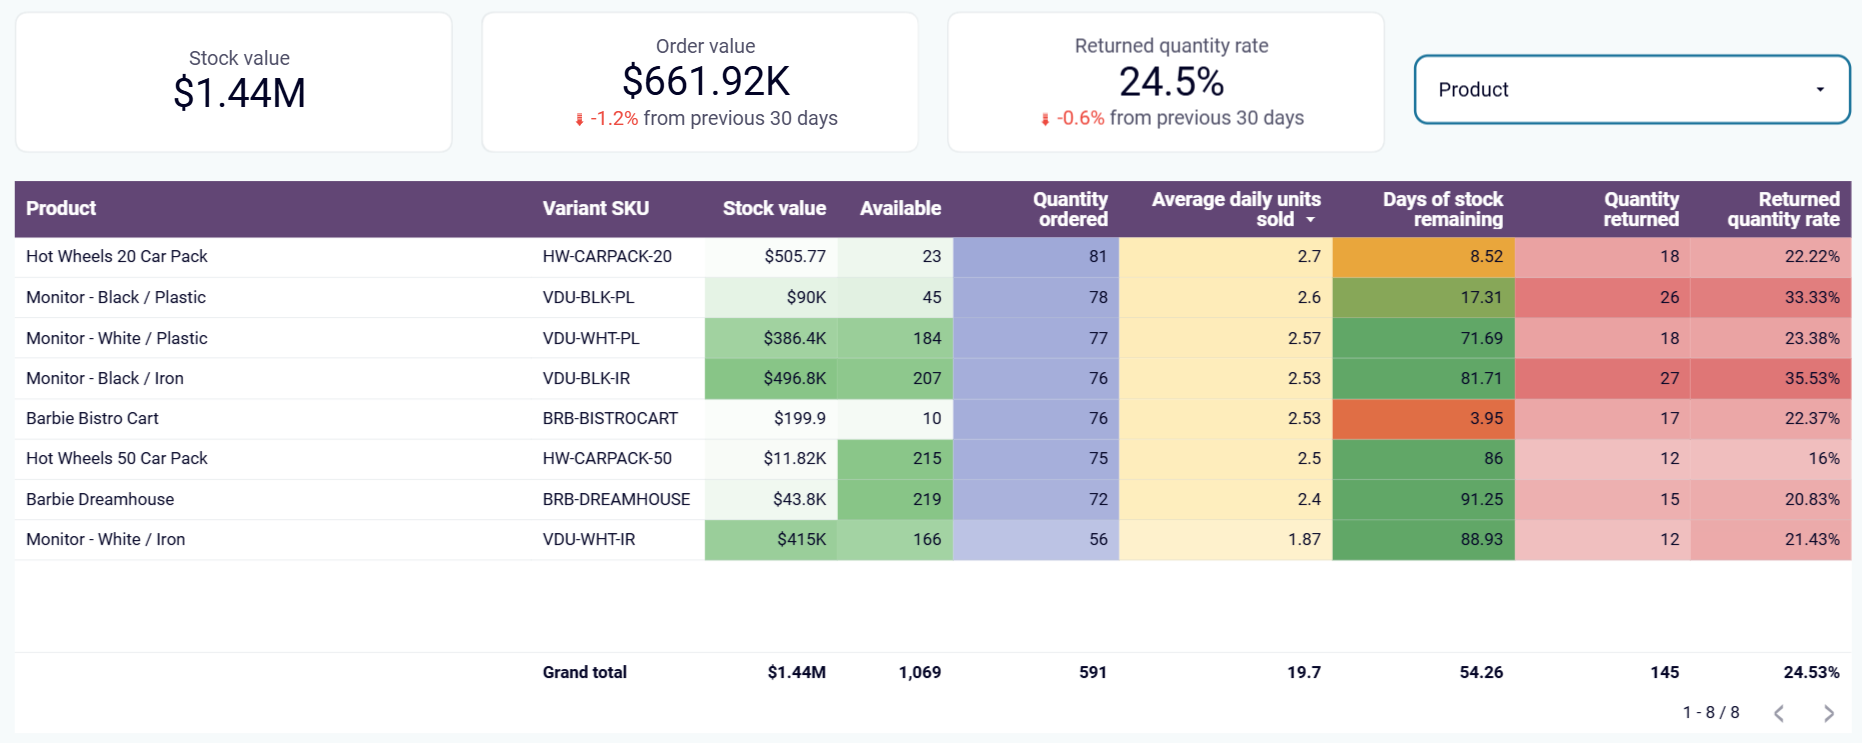Click stock value $505.77 cell

(x=771, y=257)
